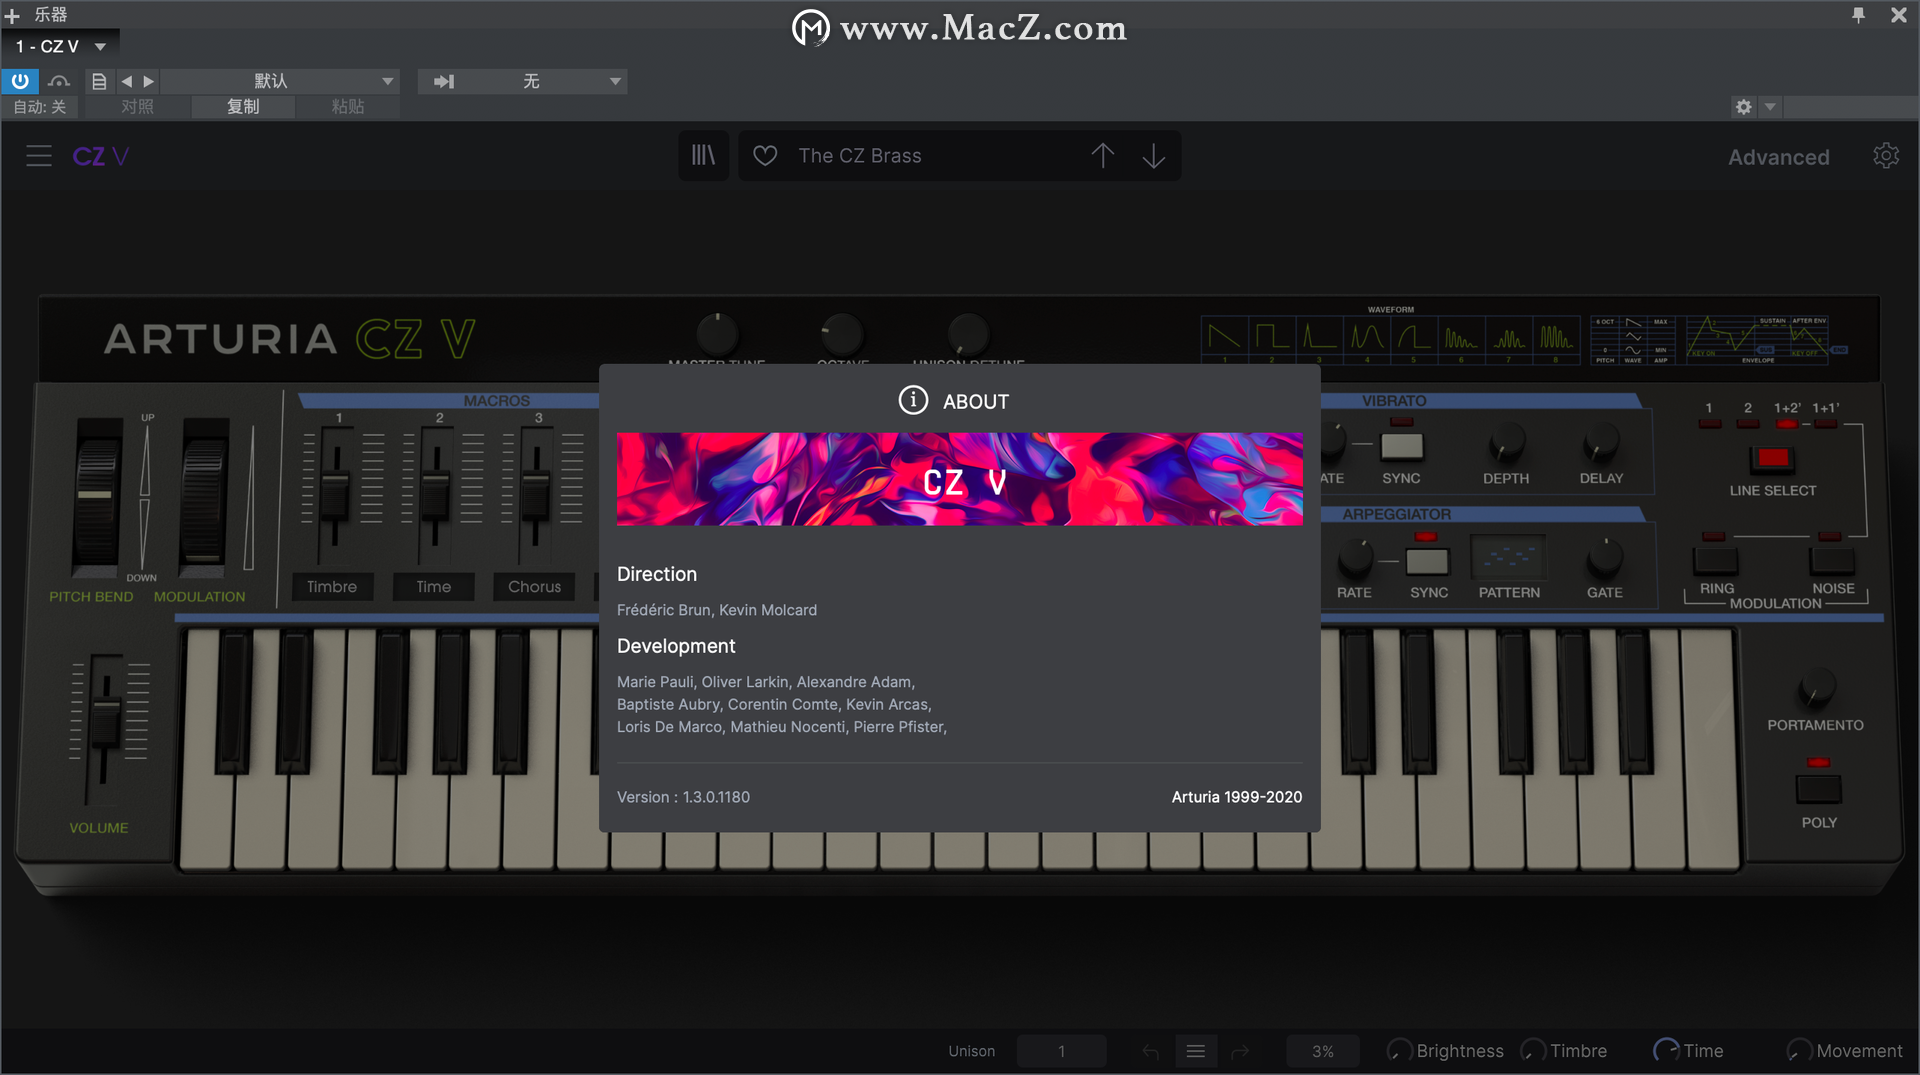
Task: Click the 3% CPU meter
Action: click(x=1322, y=1051)
